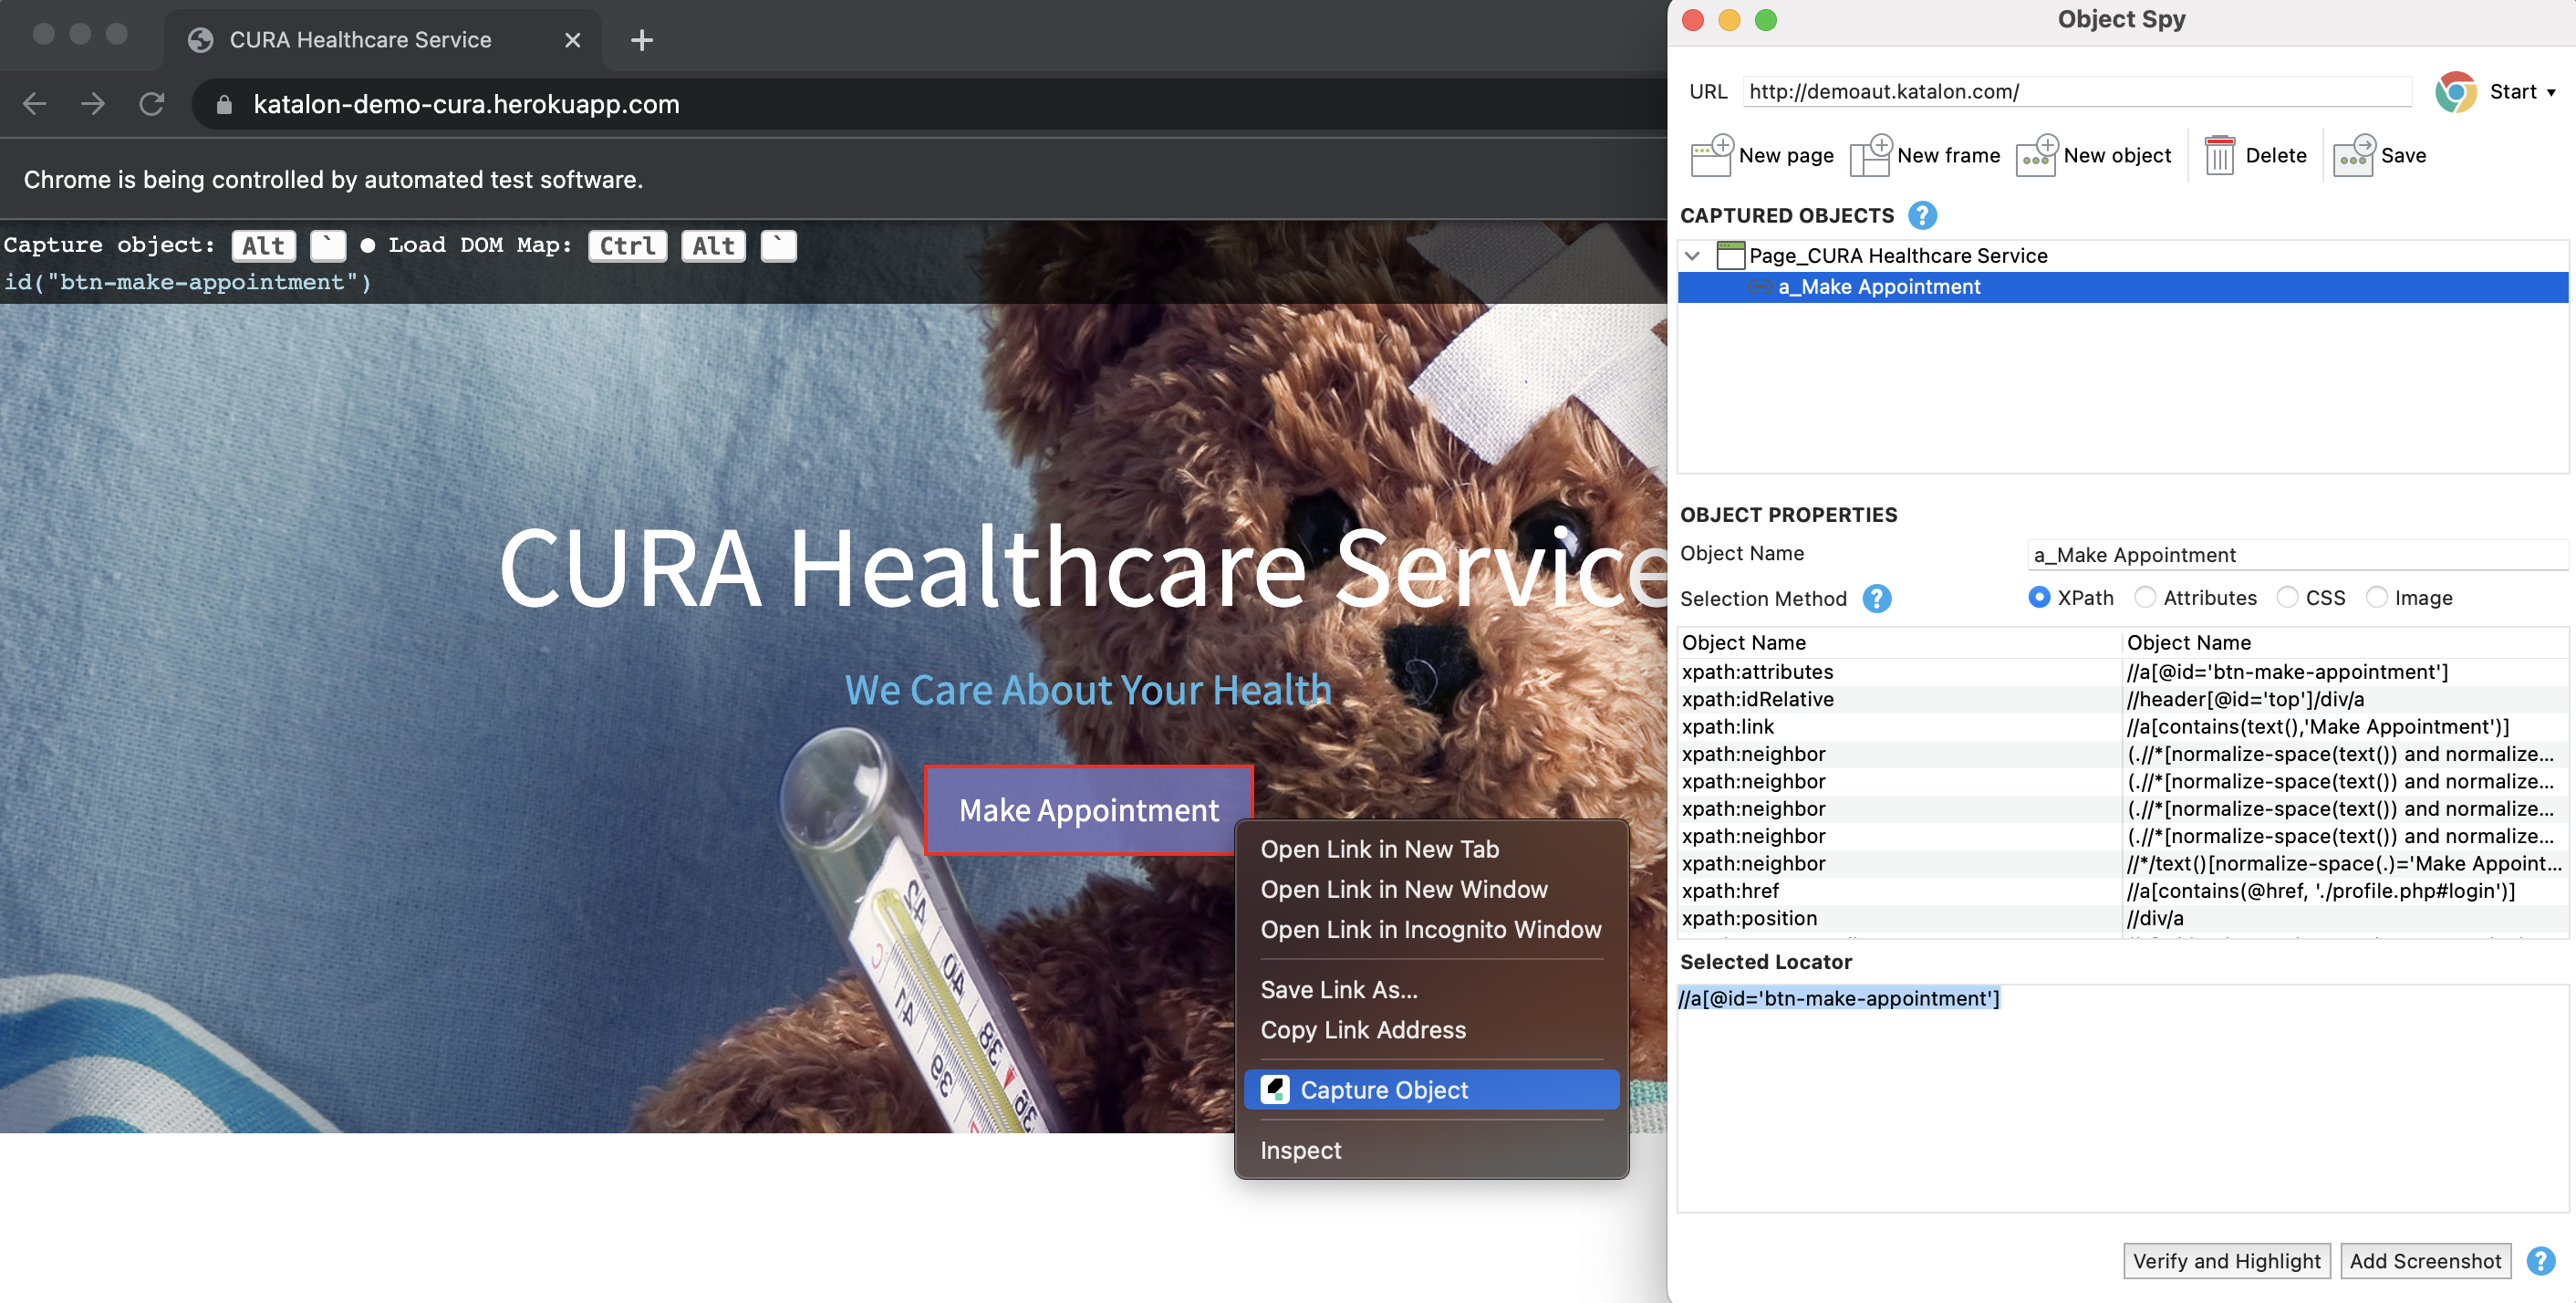Click the id("btn-make-appointment") locator text
This screenshot has width=2576, height=1303.
click(188, 282)
